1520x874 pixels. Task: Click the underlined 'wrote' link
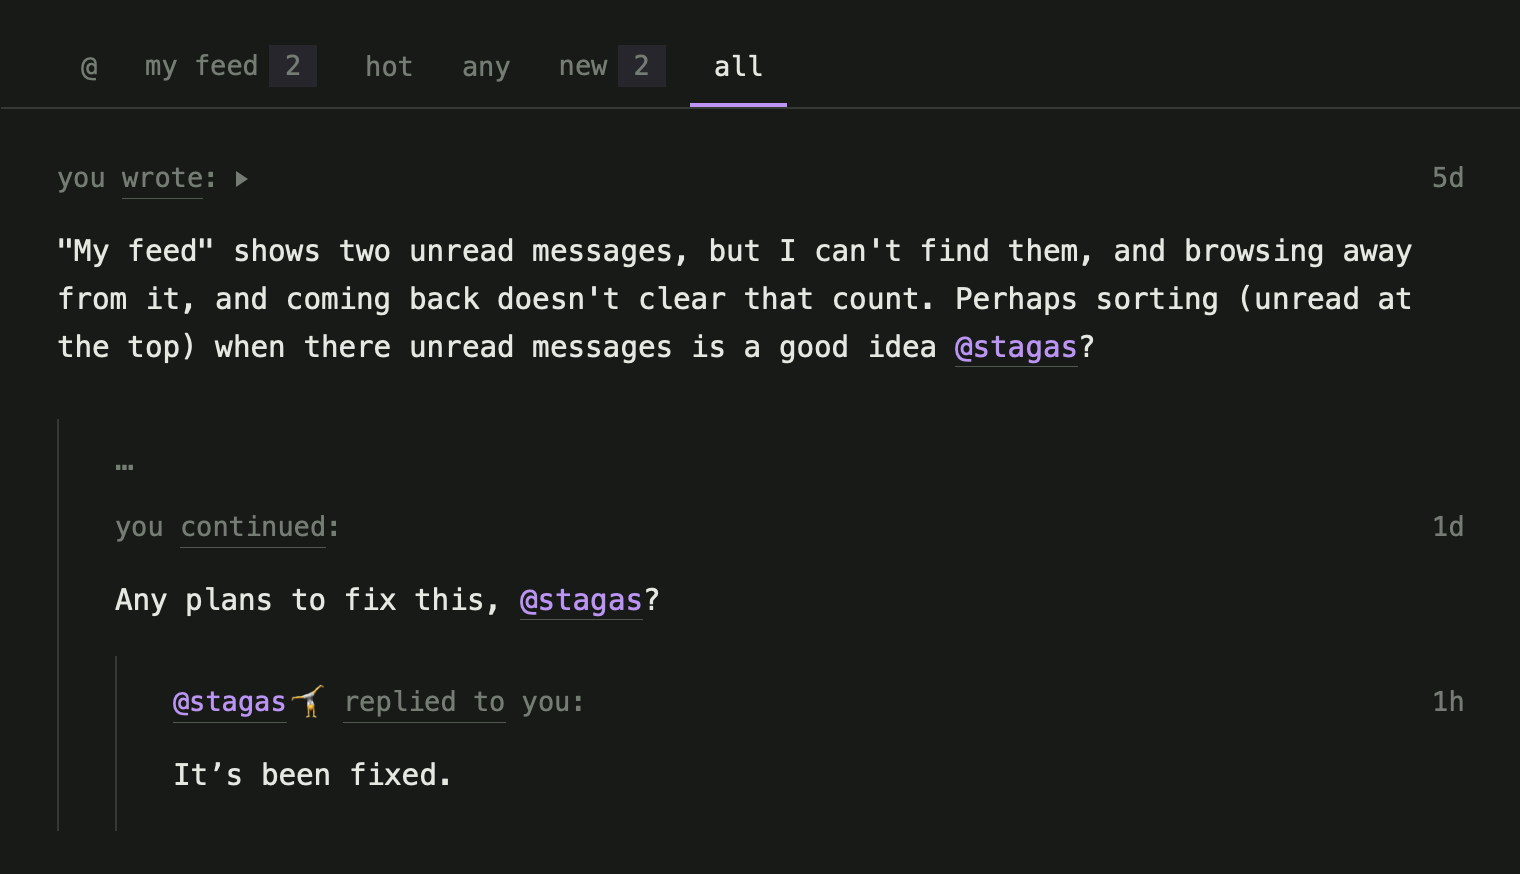point(162,178)
